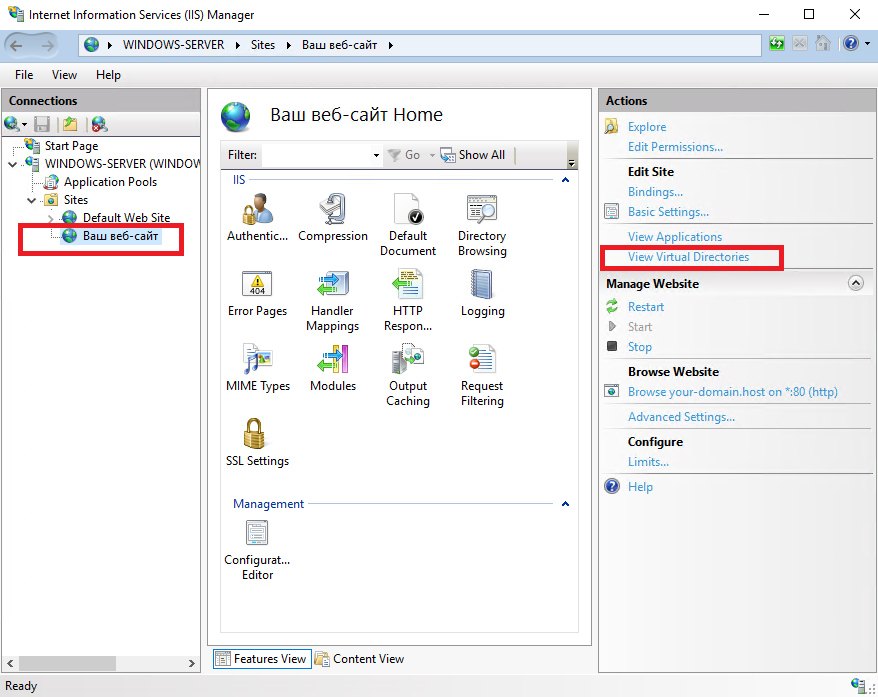Open the dropdown arrow beside Help icon

(x=867, y=44)
